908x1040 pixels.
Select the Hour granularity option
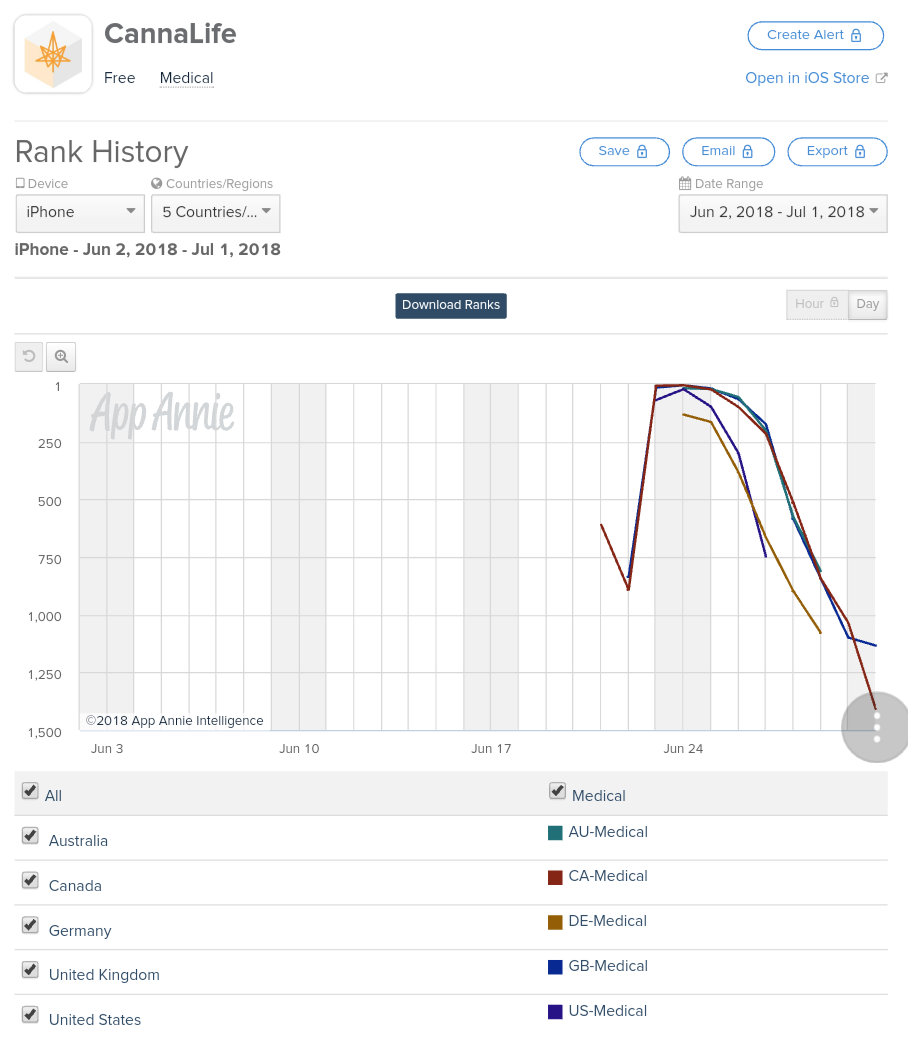pos(817,304)
